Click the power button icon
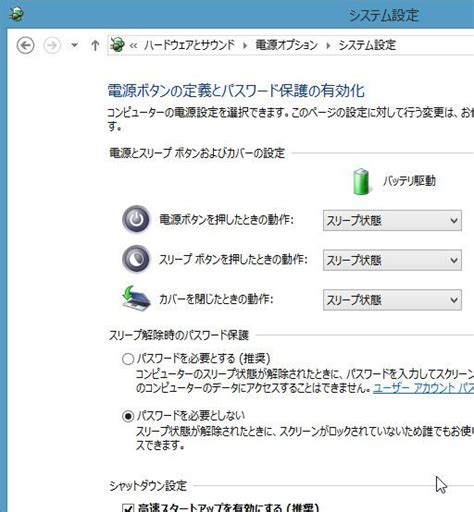The width and height of the screenshot is (474, 512). click(136, 219)
